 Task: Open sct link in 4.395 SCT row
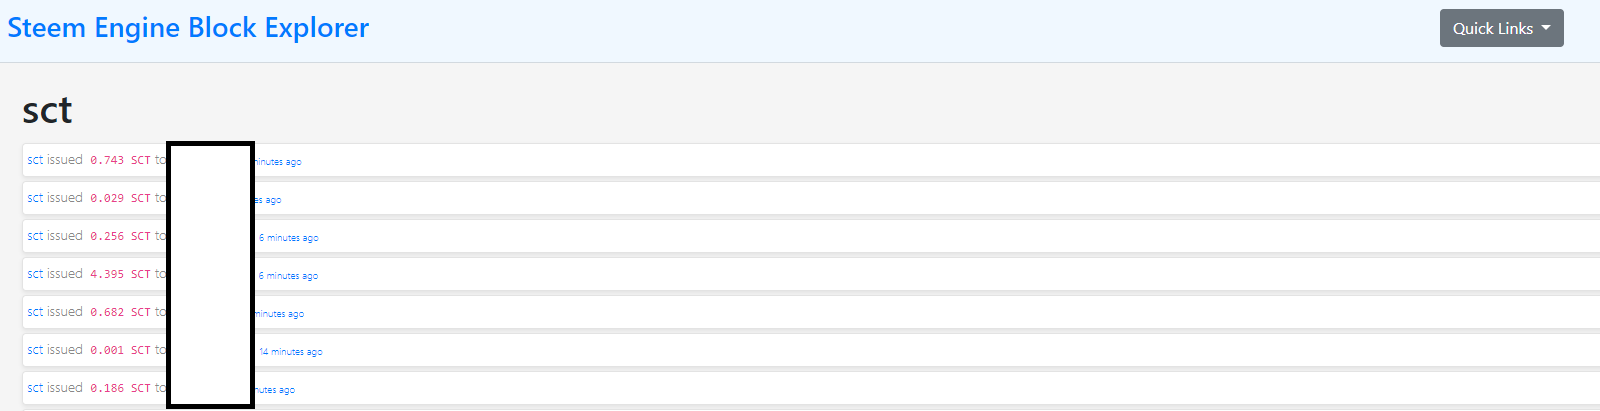(x=35, y=274)
